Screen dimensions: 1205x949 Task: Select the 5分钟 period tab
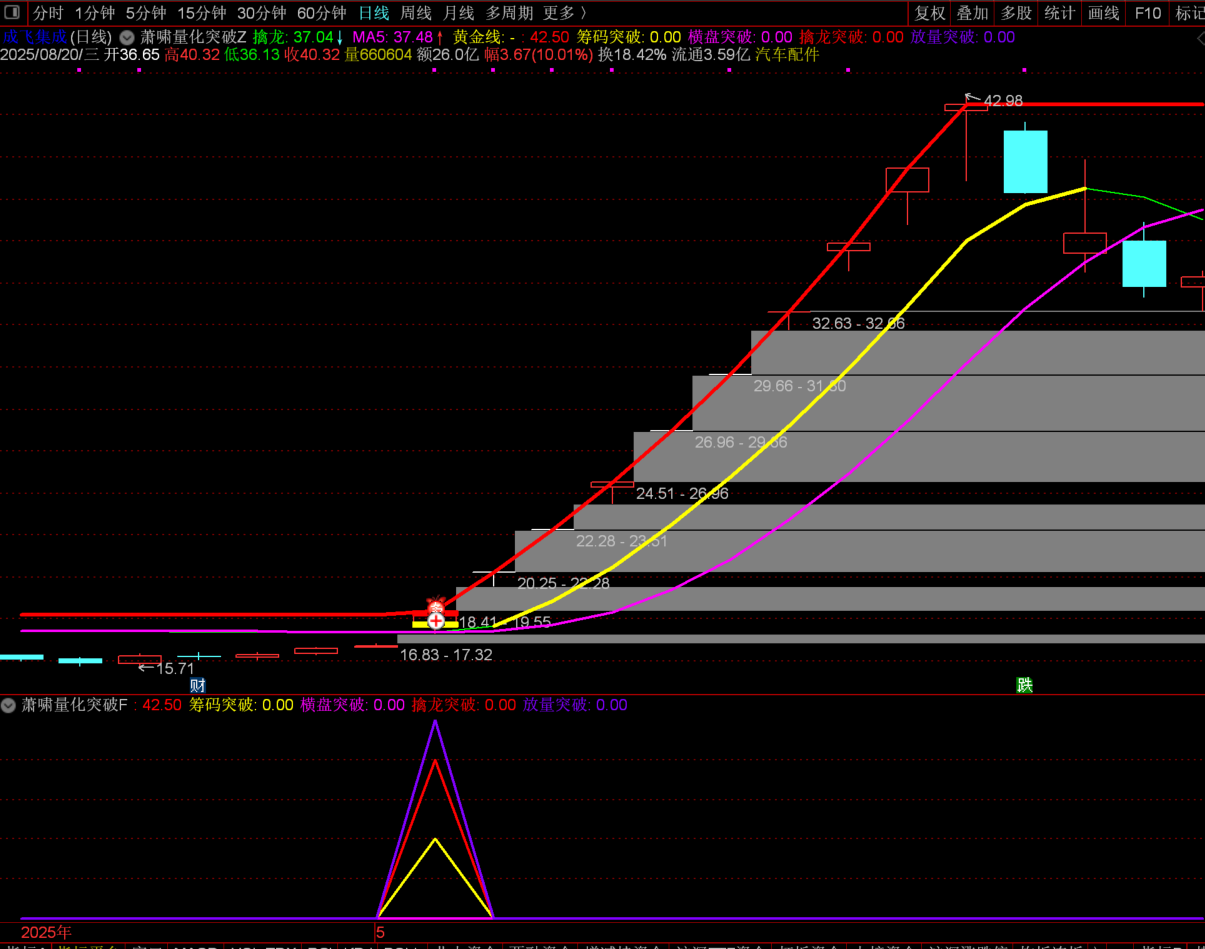pyautogui.click(x=146, y=13)
